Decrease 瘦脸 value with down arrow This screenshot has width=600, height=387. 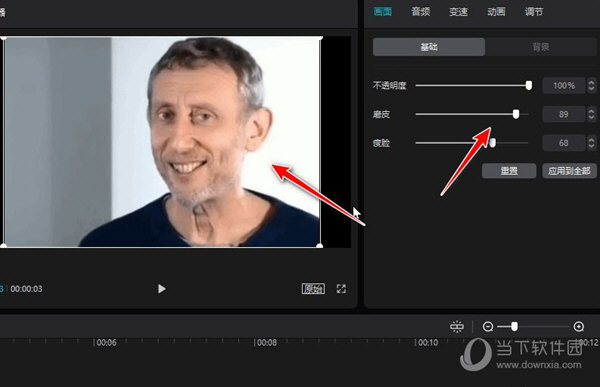(x=592, y=147)
